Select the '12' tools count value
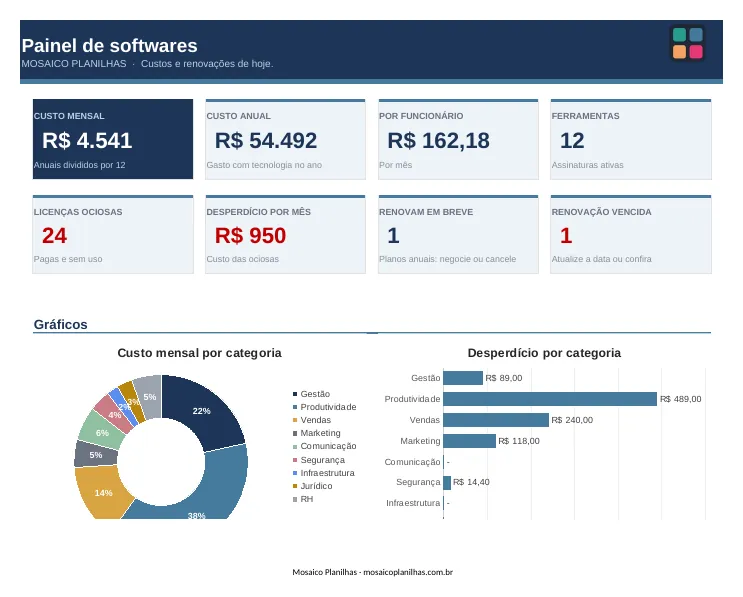743x597 pixels. pos(572,140)
